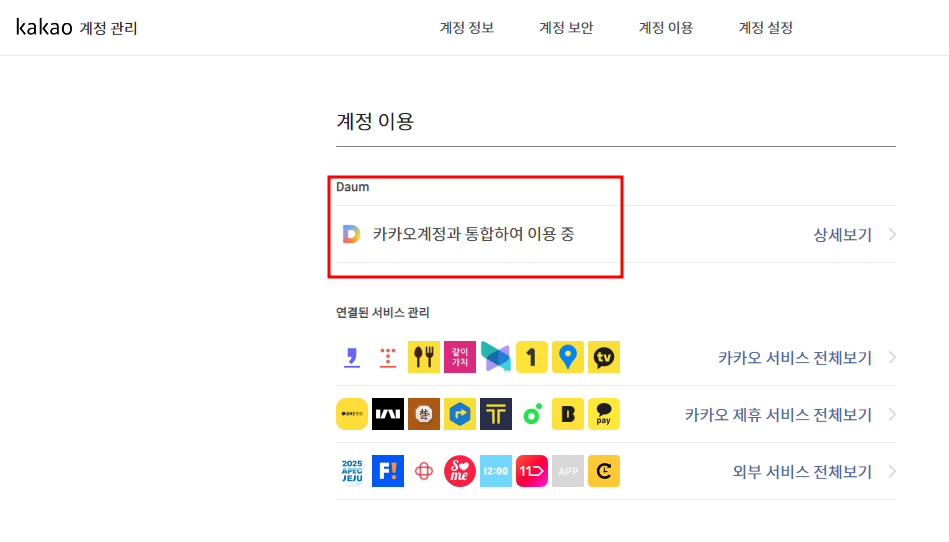Image resolution: width=949 pixels, height=542 pixels.
Task: Open the 11st red tag icon
Action: [532, 471]
